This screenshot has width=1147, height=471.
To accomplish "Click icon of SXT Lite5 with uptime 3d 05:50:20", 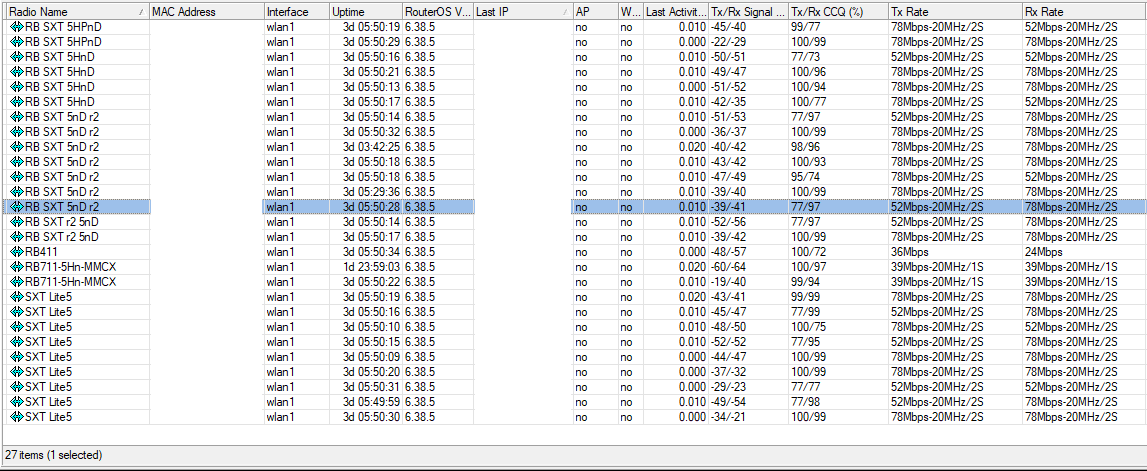I will [18, 372].
